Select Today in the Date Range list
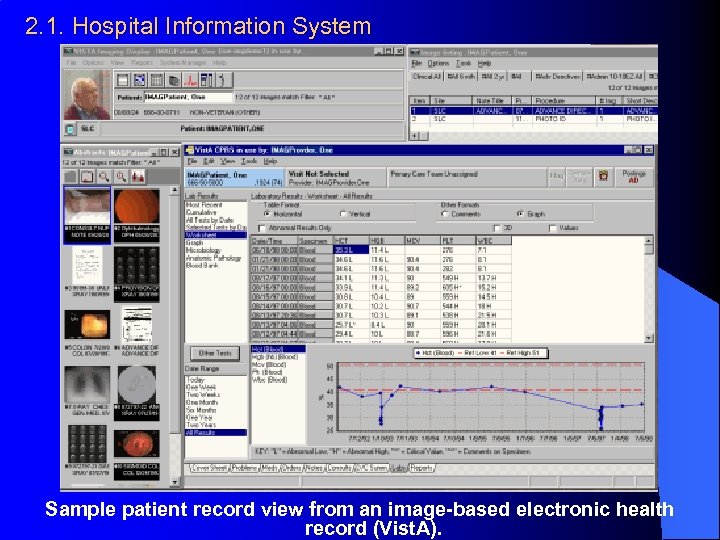Image resolution: width=720 pixels, height=540 pixels. pyautogui.click(x=195, y=380)
